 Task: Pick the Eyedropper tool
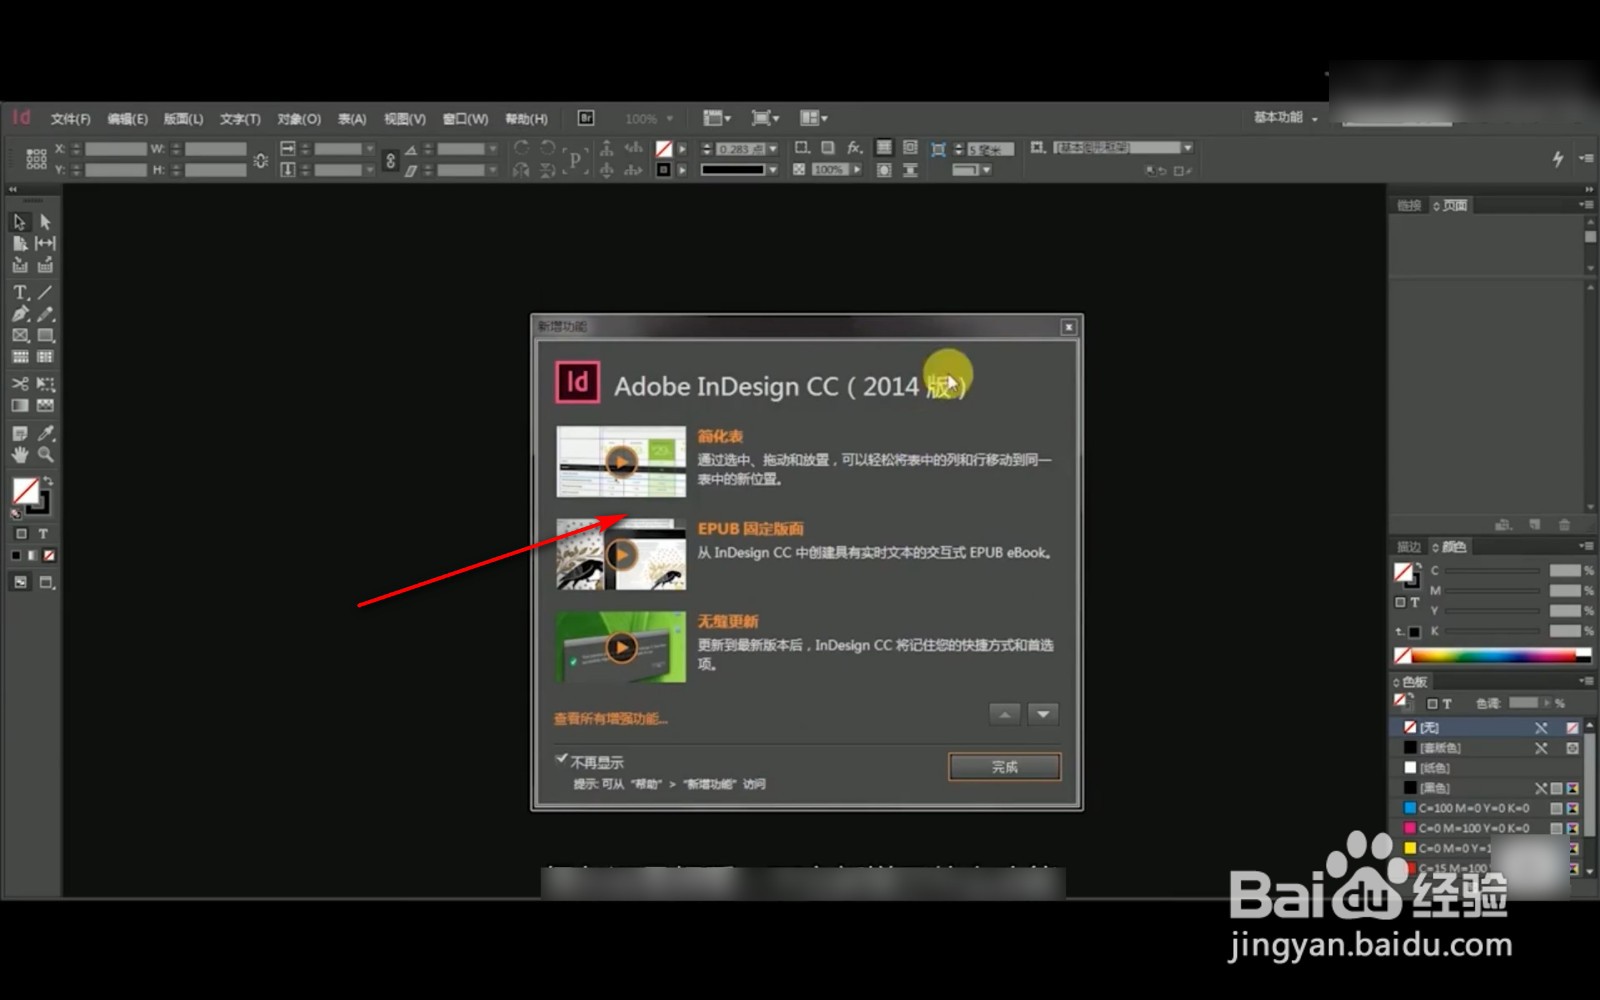click(45, 434)
